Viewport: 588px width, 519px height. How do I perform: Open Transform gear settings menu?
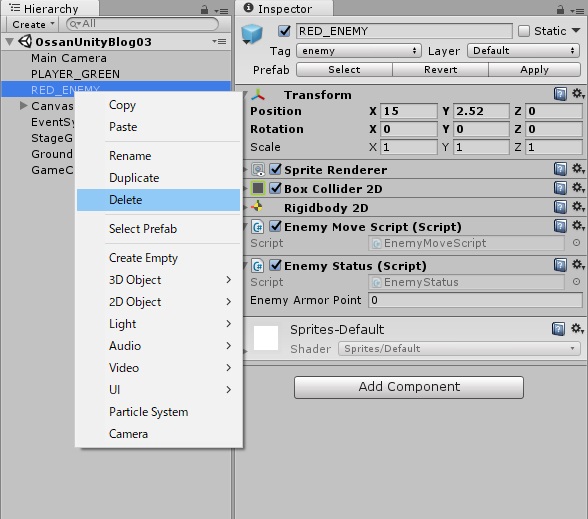(578, 94)
